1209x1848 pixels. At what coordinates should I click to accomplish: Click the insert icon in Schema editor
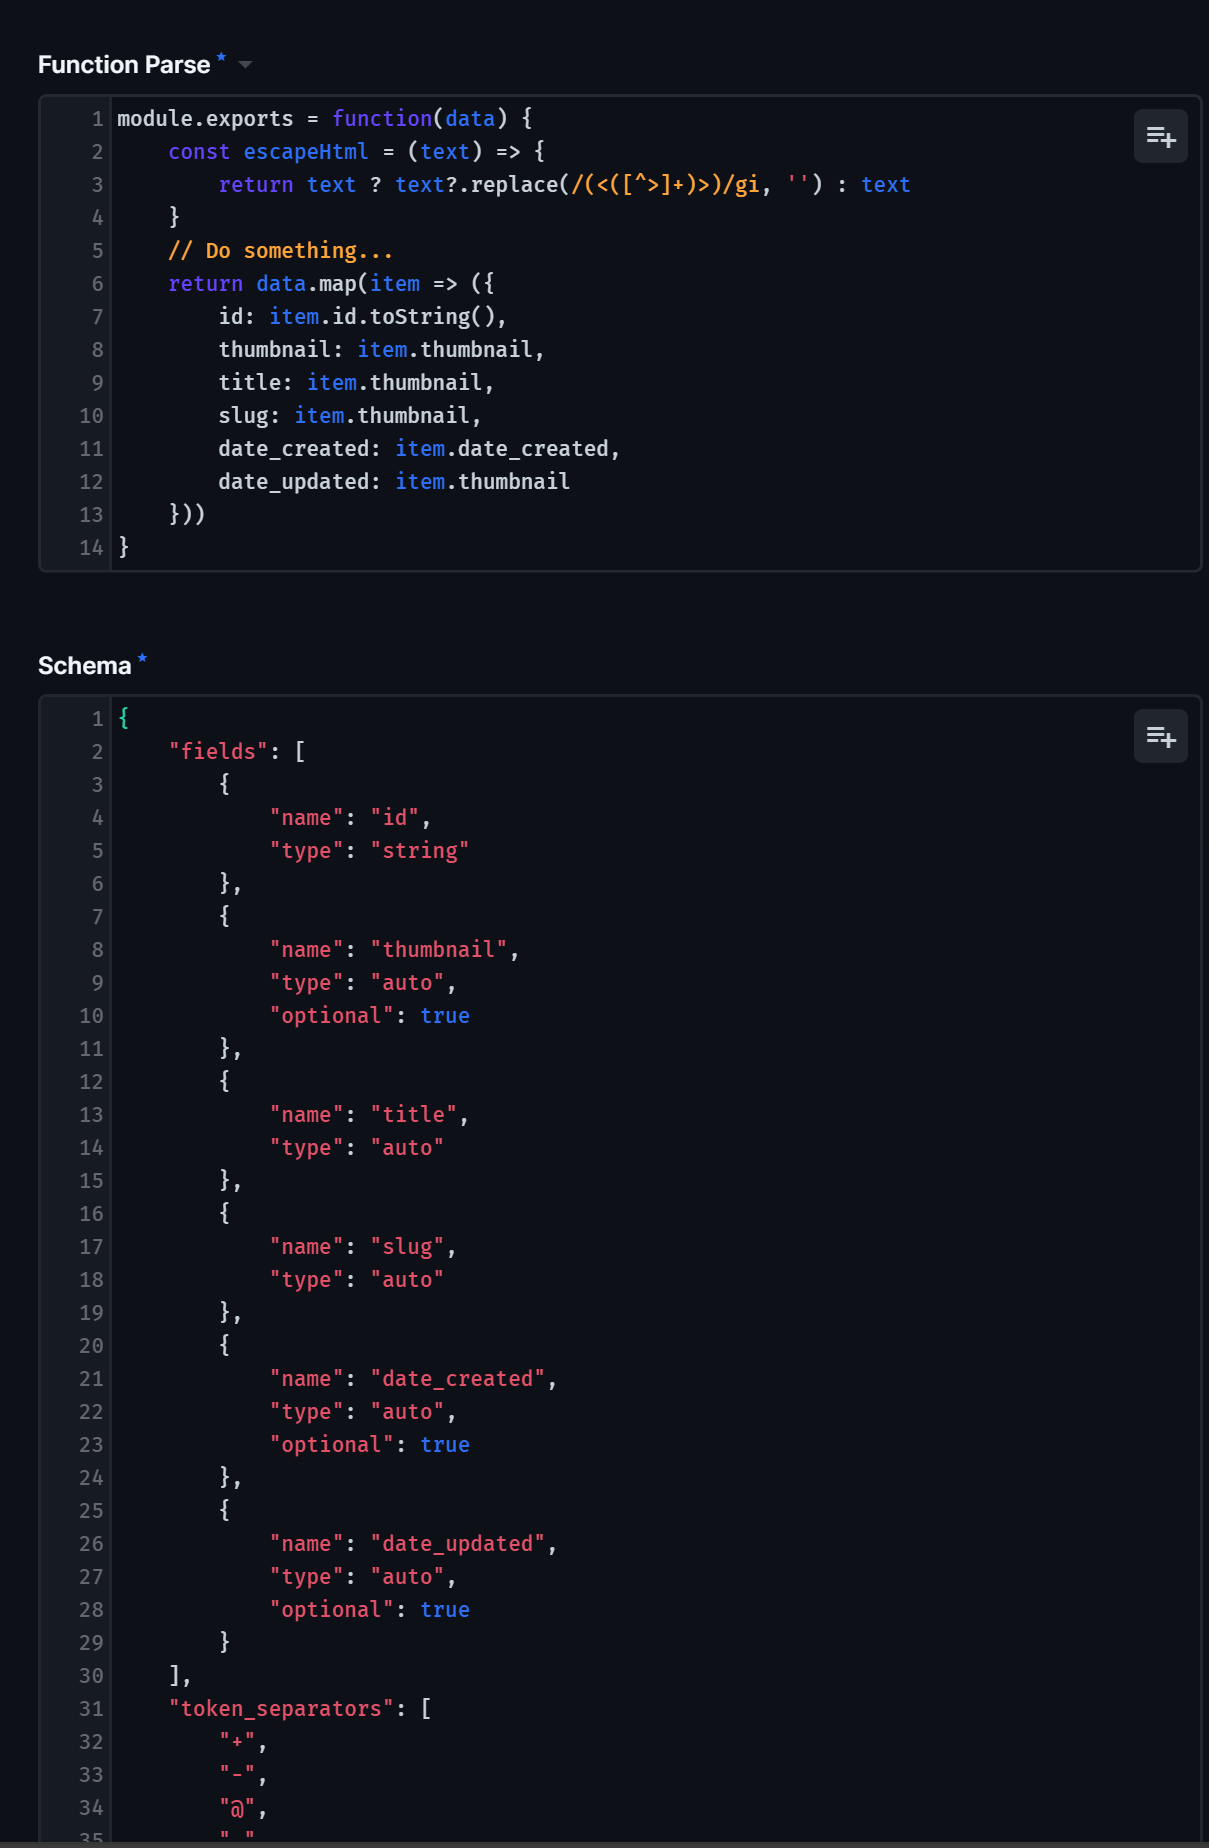1160,736
